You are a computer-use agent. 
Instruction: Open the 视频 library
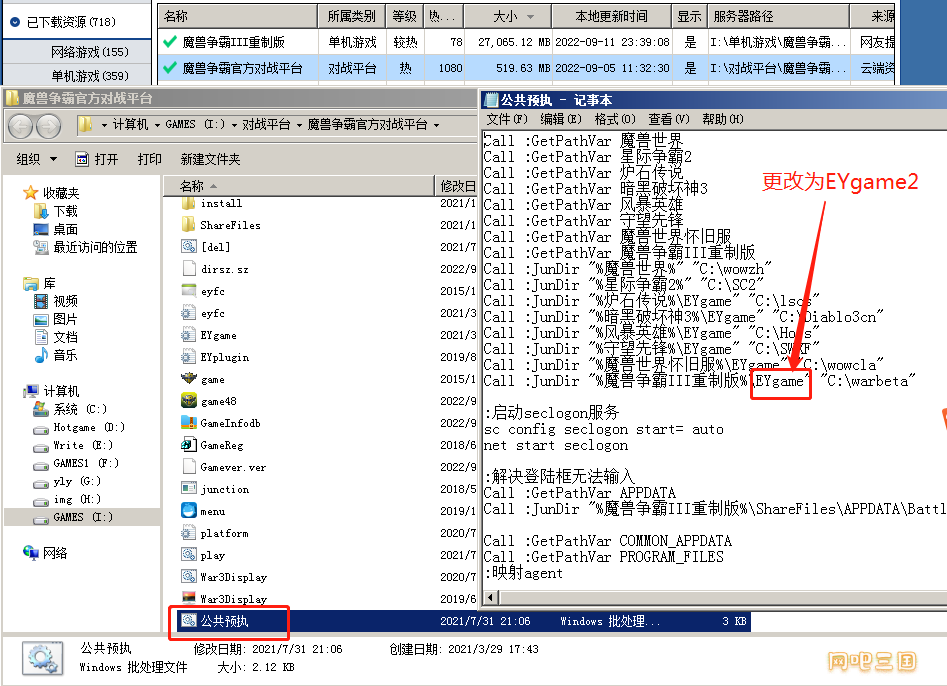(x=56, y=301)
